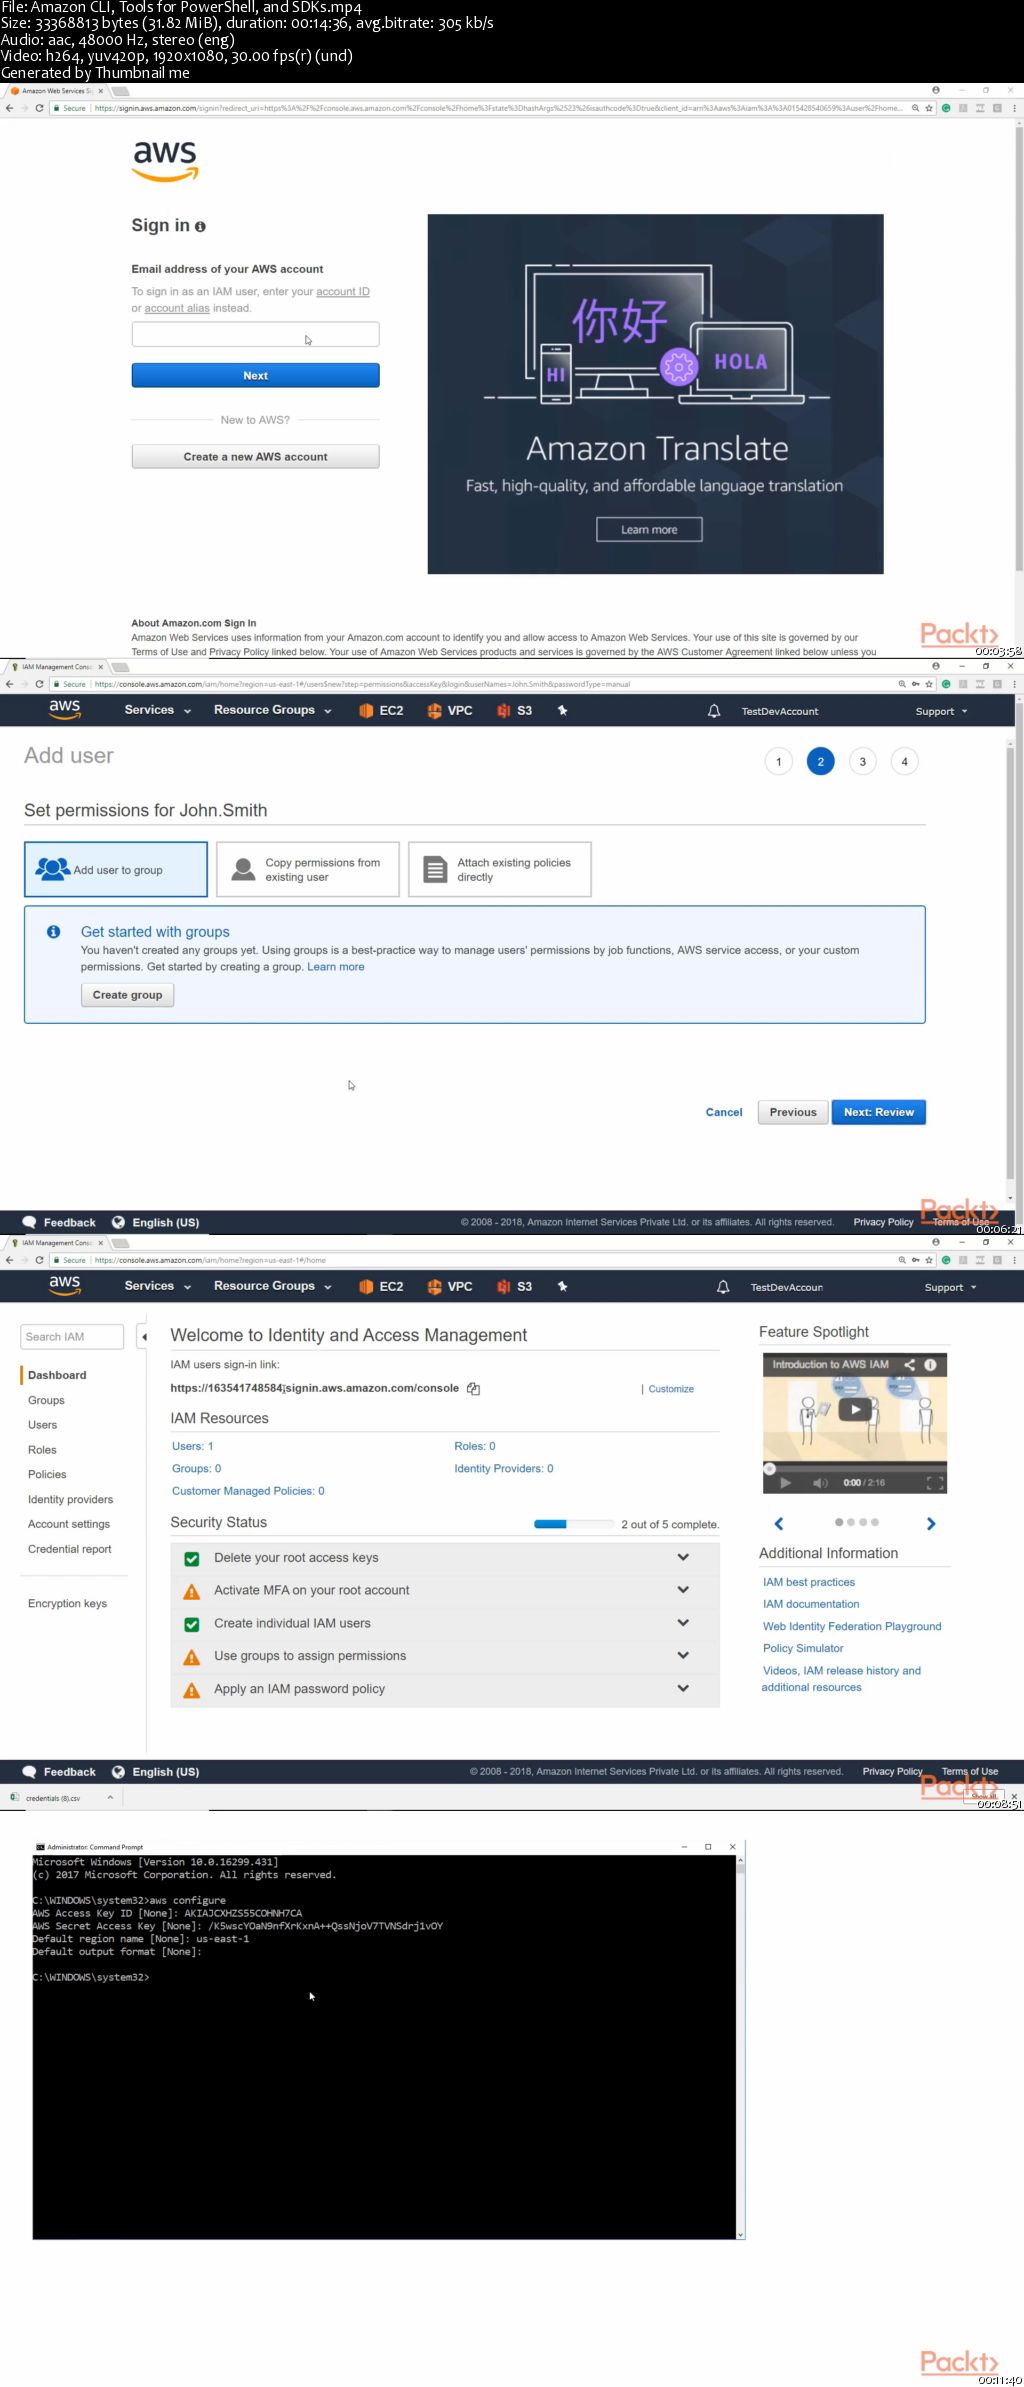
Task: Click the info icon beside Sign in
Action: coord(200,227)
